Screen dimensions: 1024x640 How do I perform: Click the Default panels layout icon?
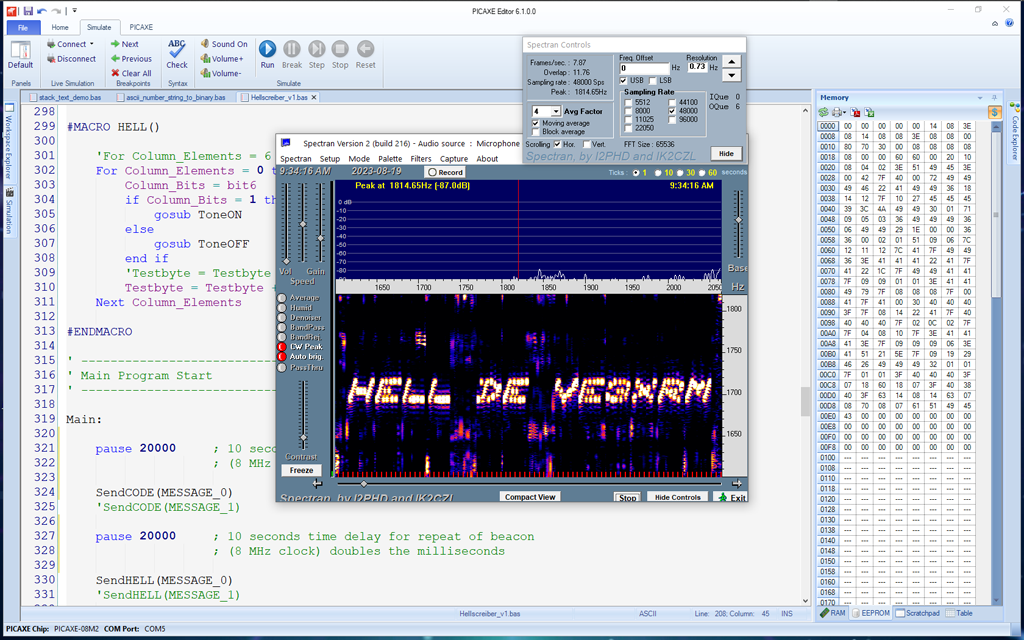point(20,50)
